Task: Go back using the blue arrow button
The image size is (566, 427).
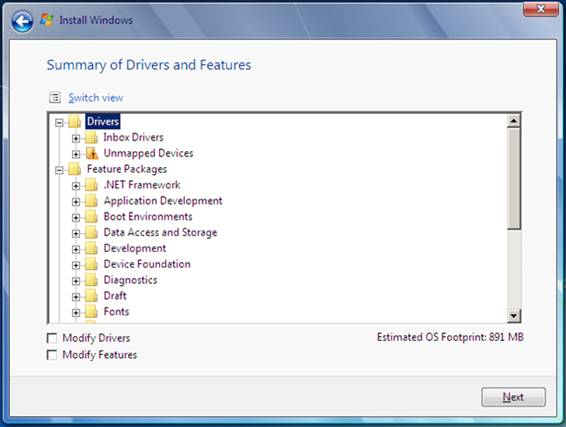Action: (22, 21)
